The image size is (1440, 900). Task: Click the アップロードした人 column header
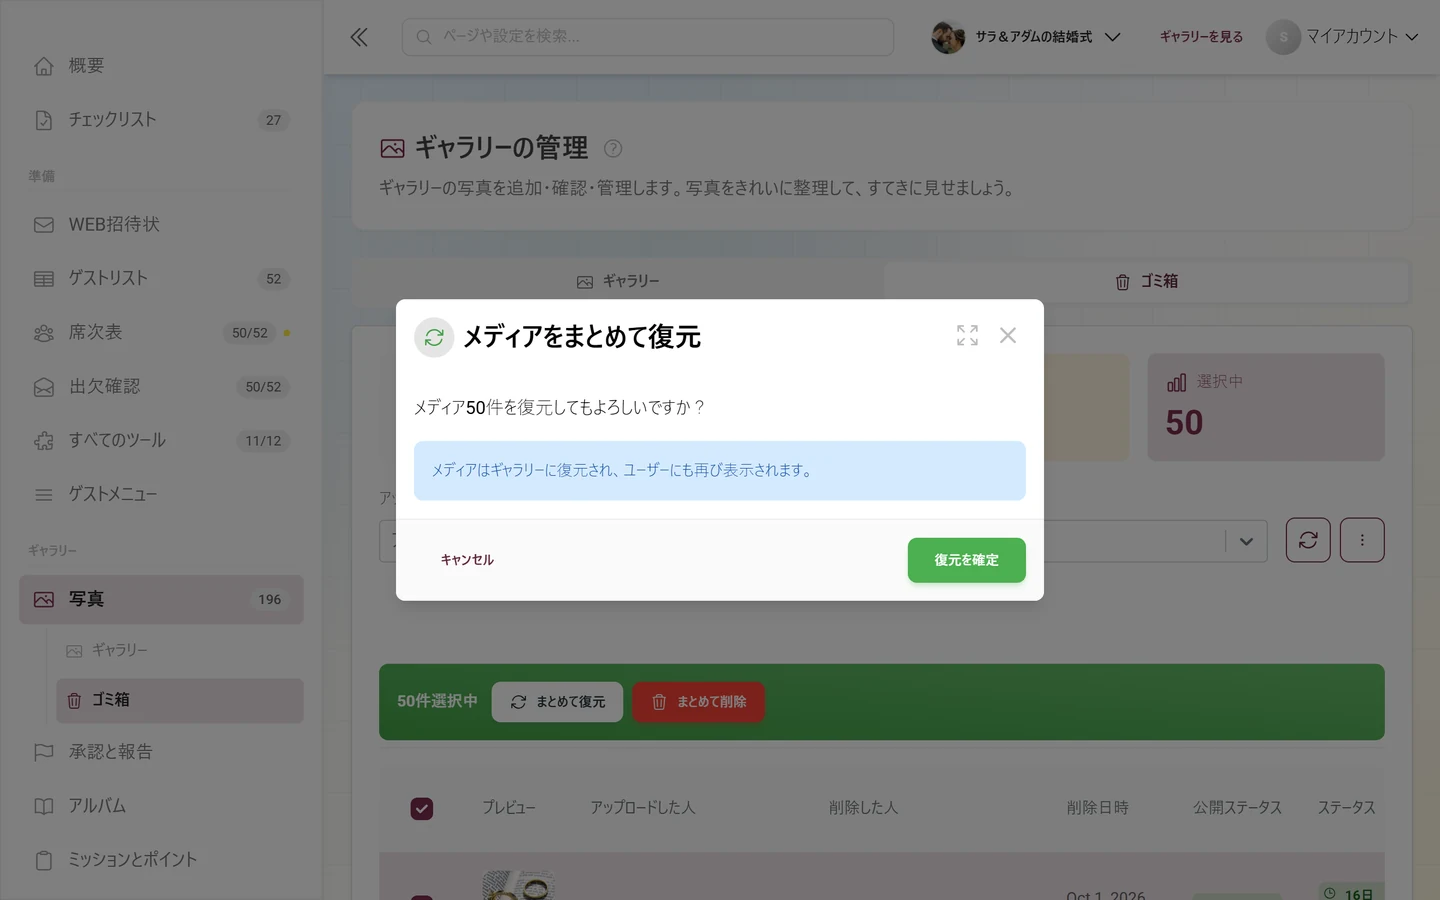point(642,808)
